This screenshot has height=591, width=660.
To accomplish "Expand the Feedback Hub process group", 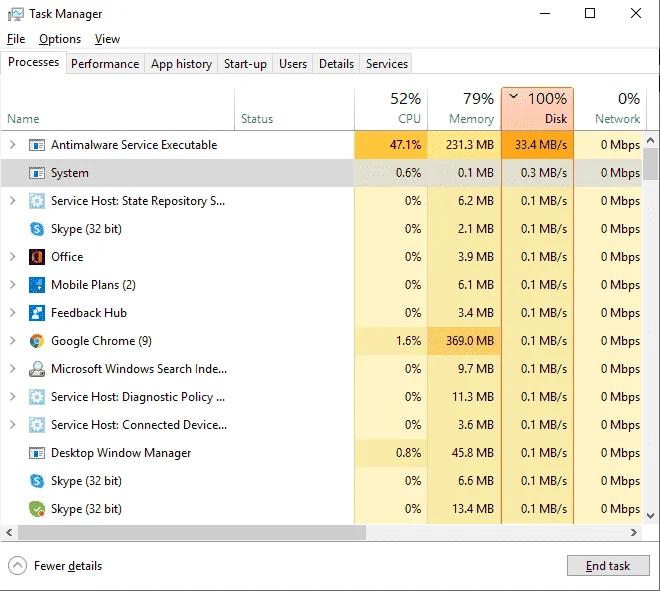I will coord(13,313).
